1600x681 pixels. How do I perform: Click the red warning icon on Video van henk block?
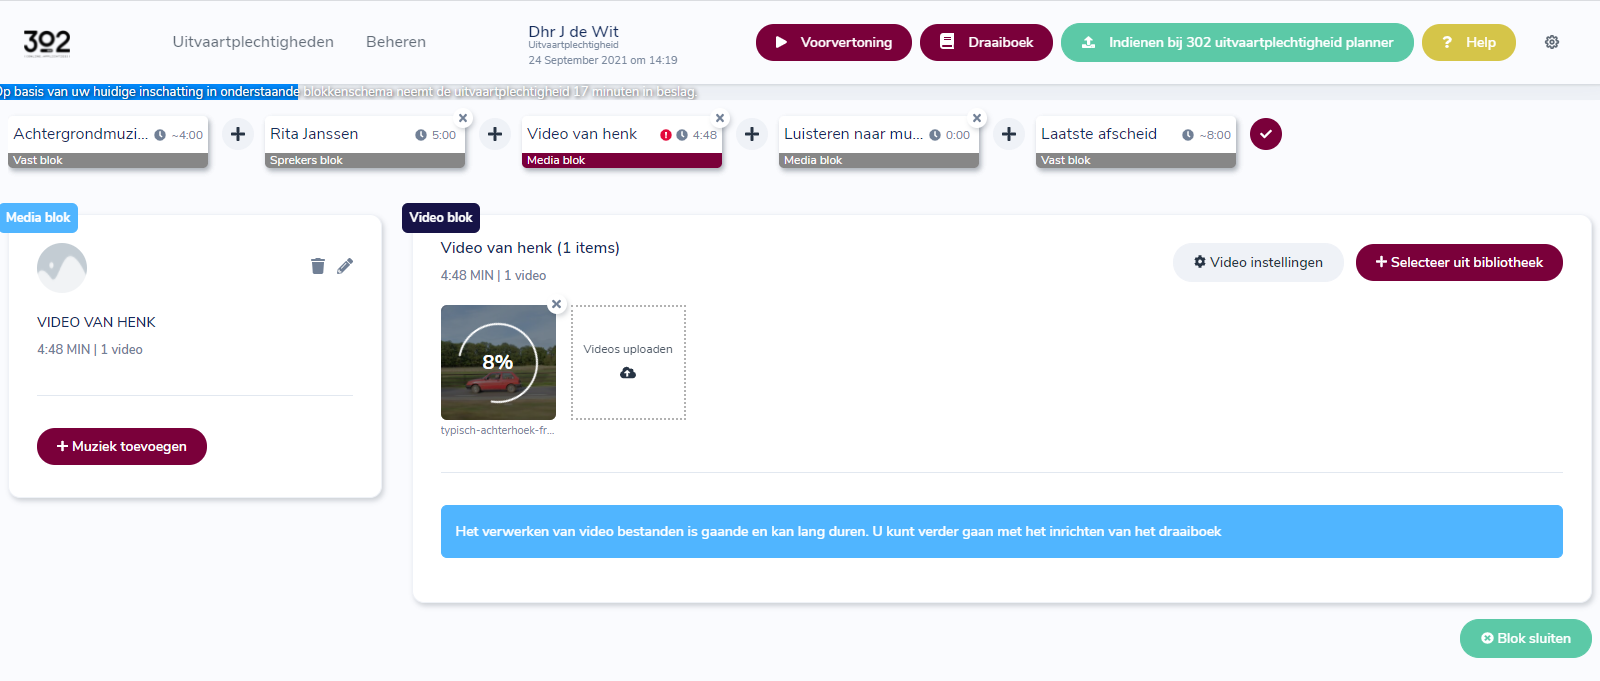click(x=666, y=135)
